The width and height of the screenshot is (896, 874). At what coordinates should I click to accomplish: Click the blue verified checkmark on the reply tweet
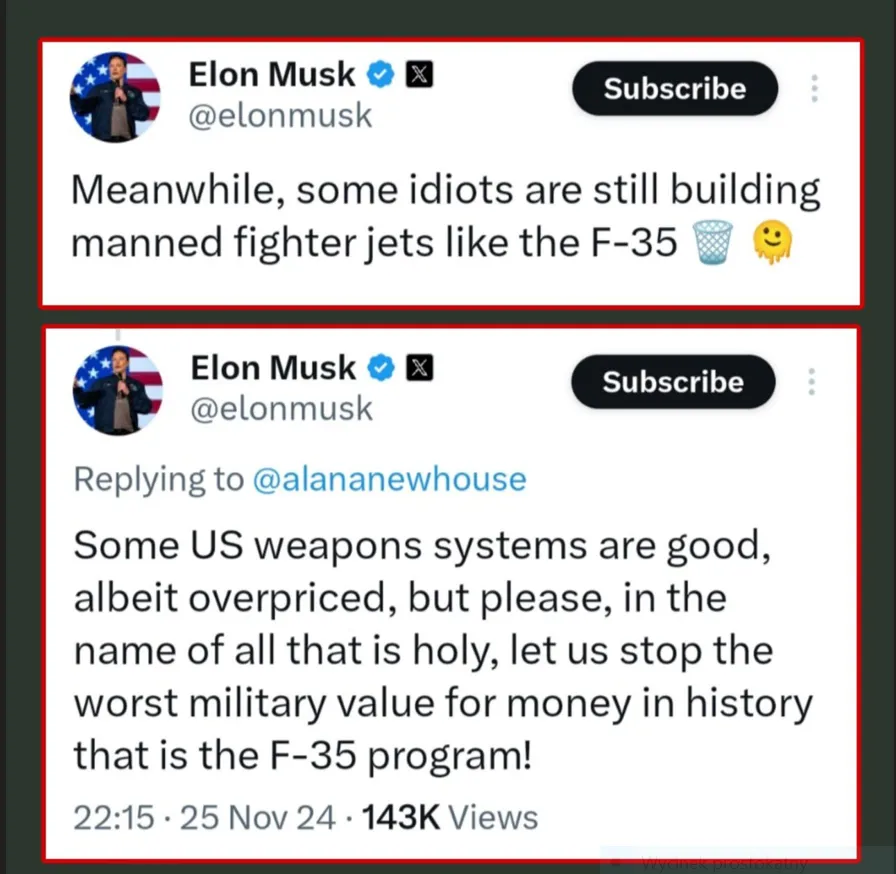378,367
